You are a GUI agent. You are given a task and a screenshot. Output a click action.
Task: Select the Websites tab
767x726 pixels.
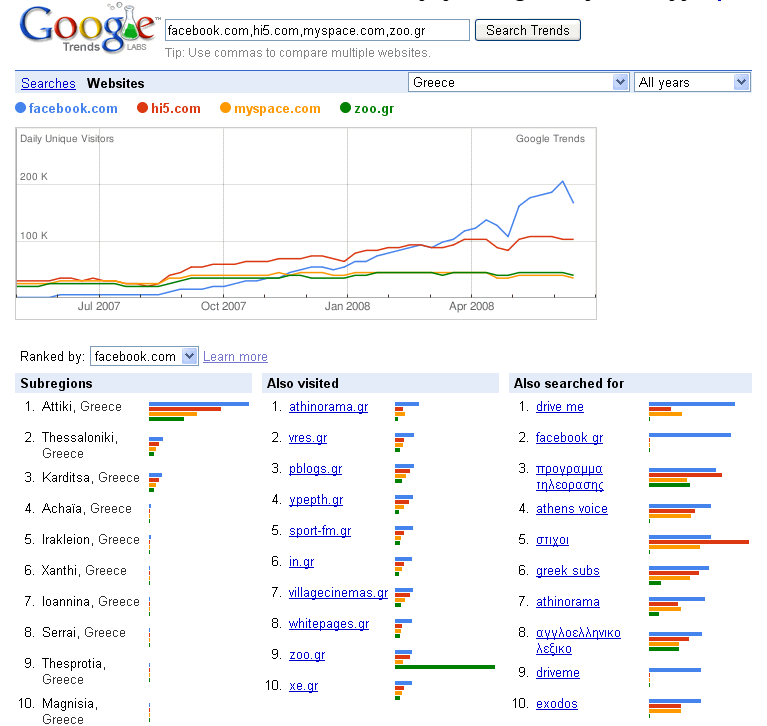click(115, 83)
